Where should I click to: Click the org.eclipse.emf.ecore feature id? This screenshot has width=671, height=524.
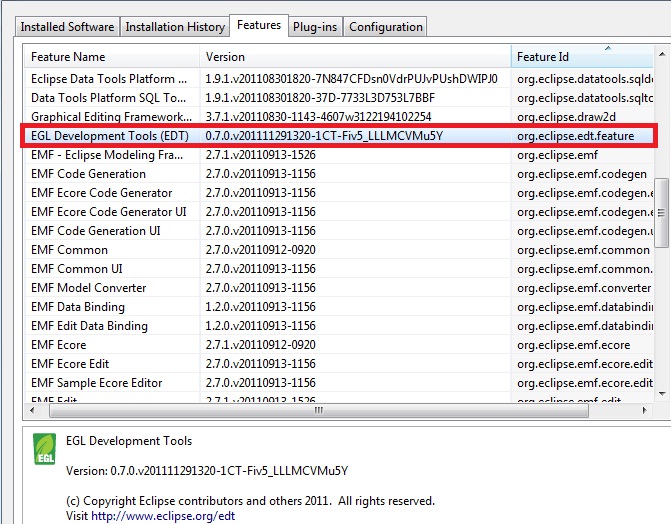573,345
